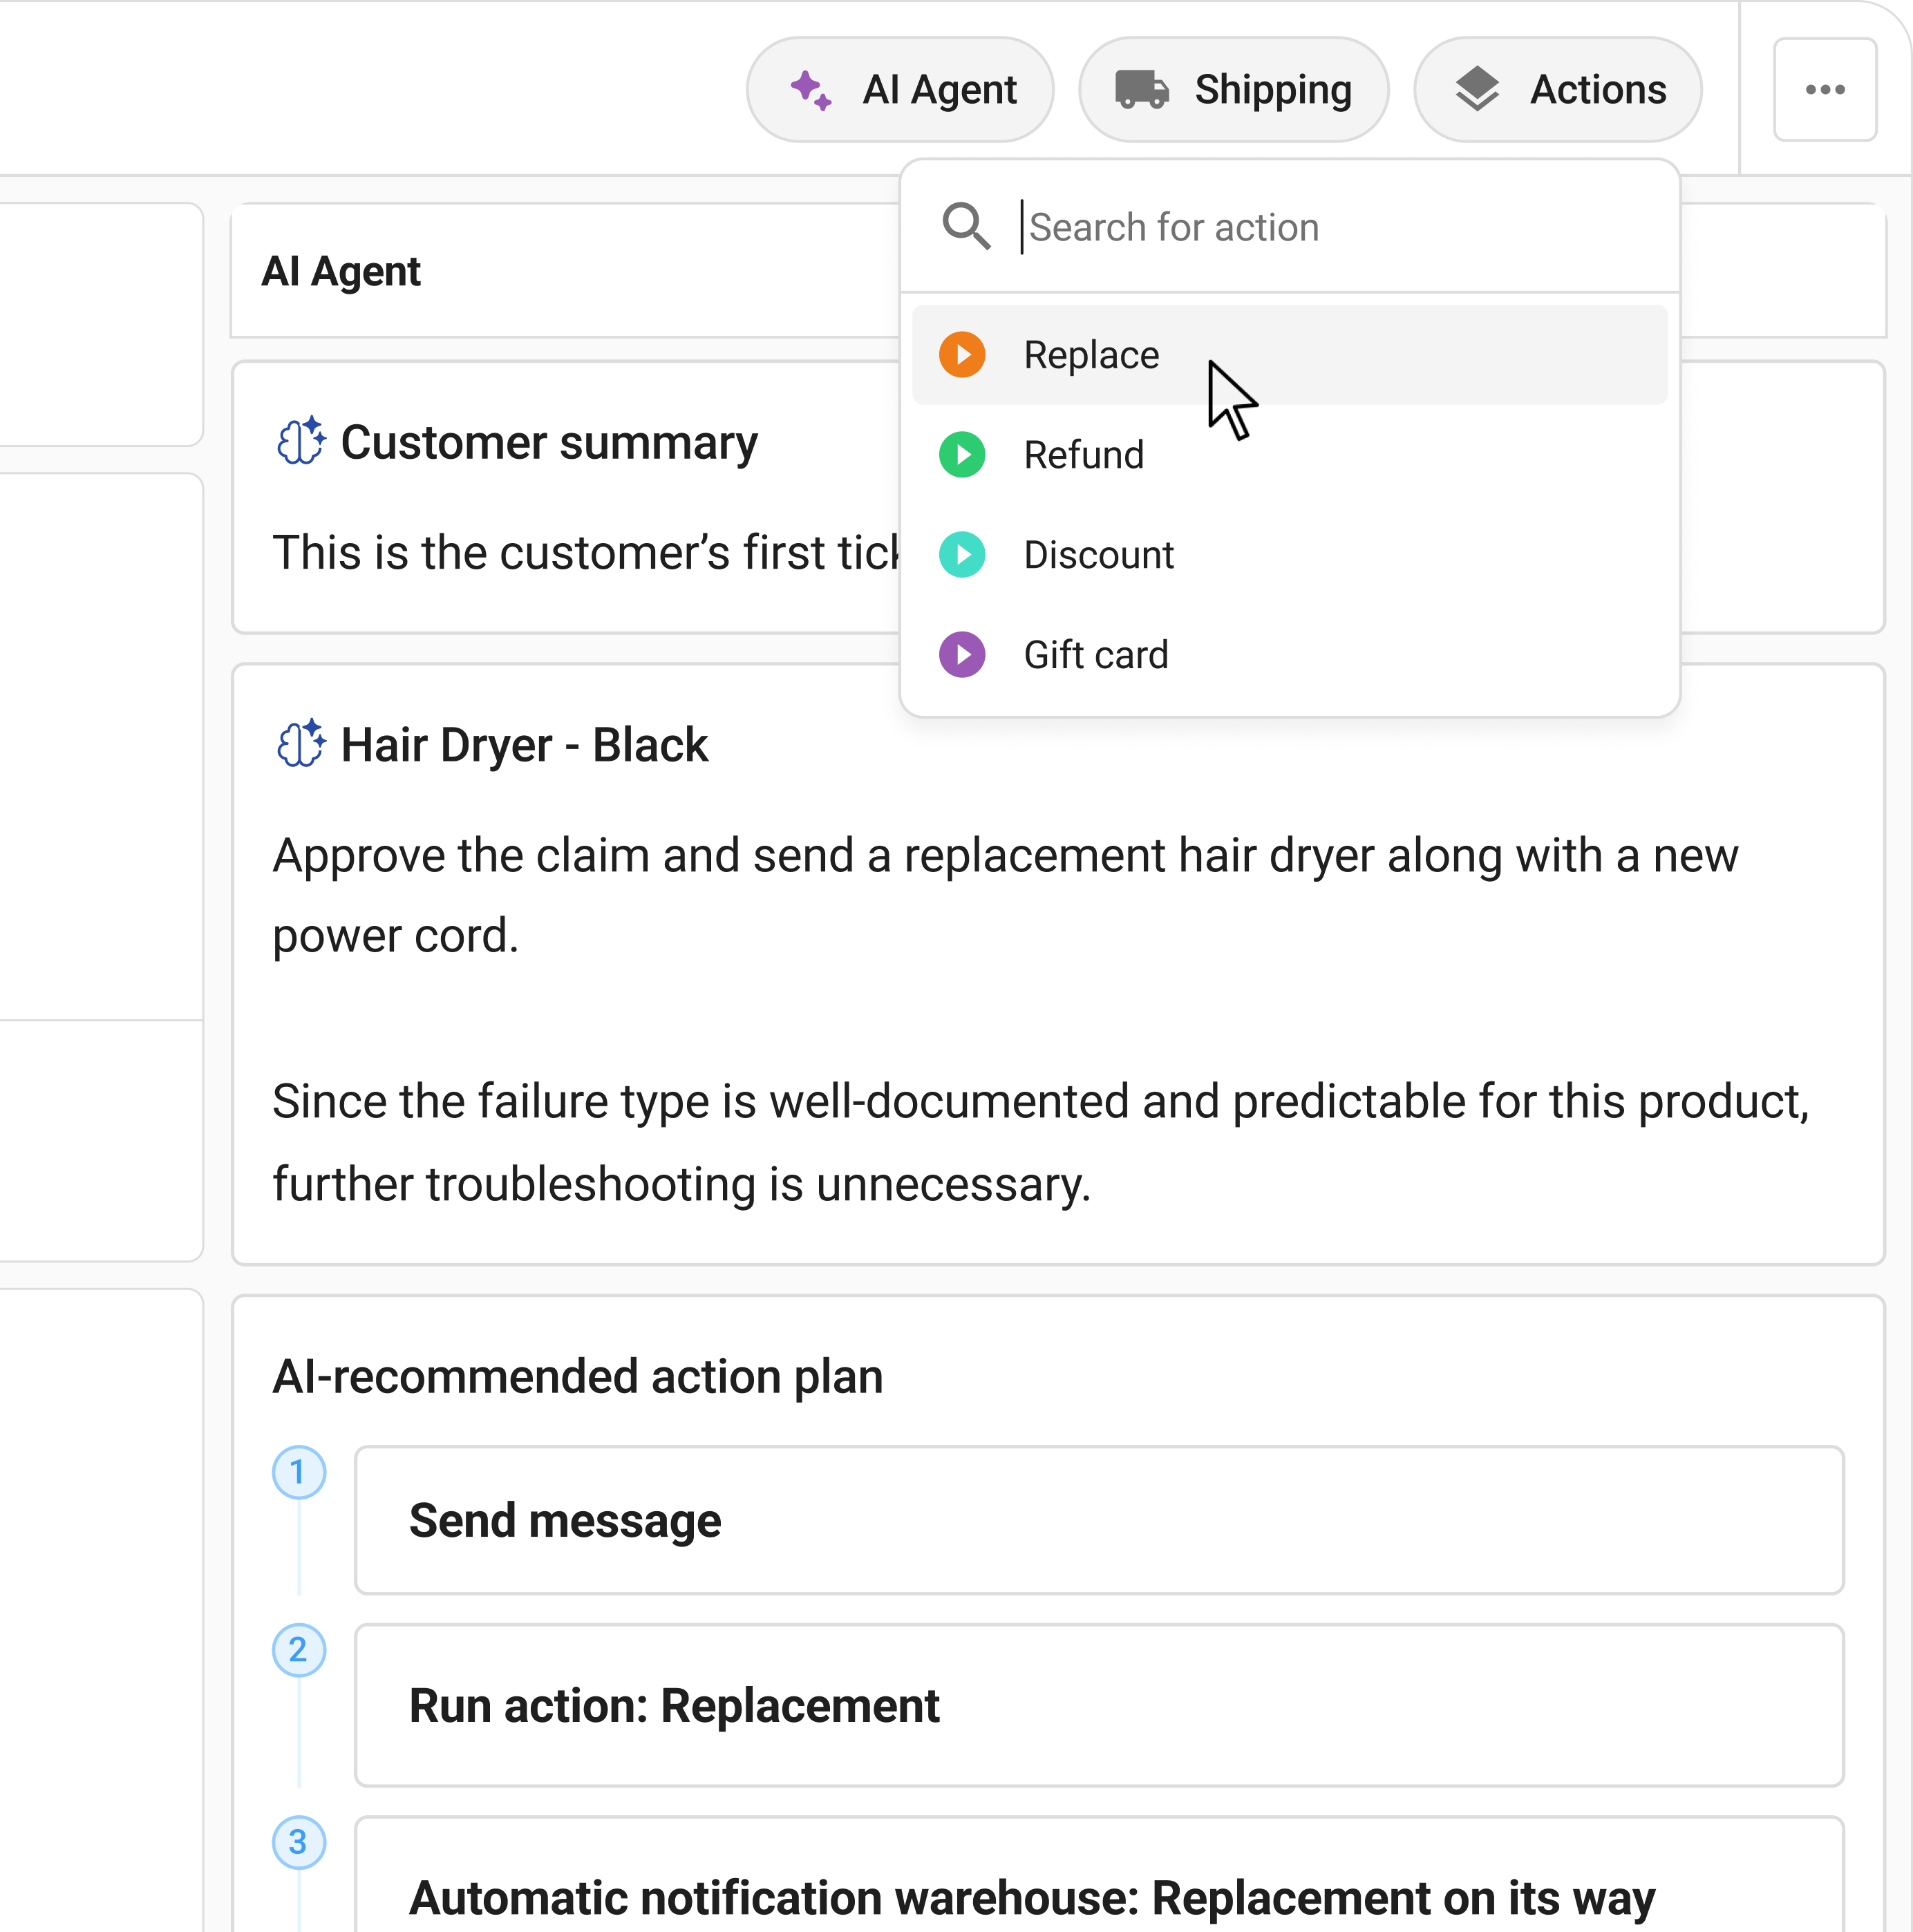1913x1932 pixels.
Task: Collapse the Actions dropdown button
Action: 1557,90
